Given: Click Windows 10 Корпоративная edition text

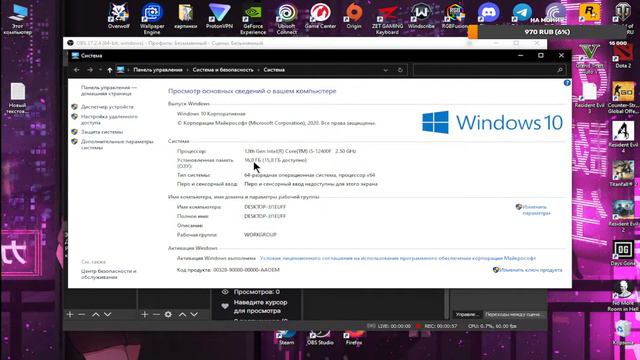Looking at the screenshot, I should (x=211, y=114).
